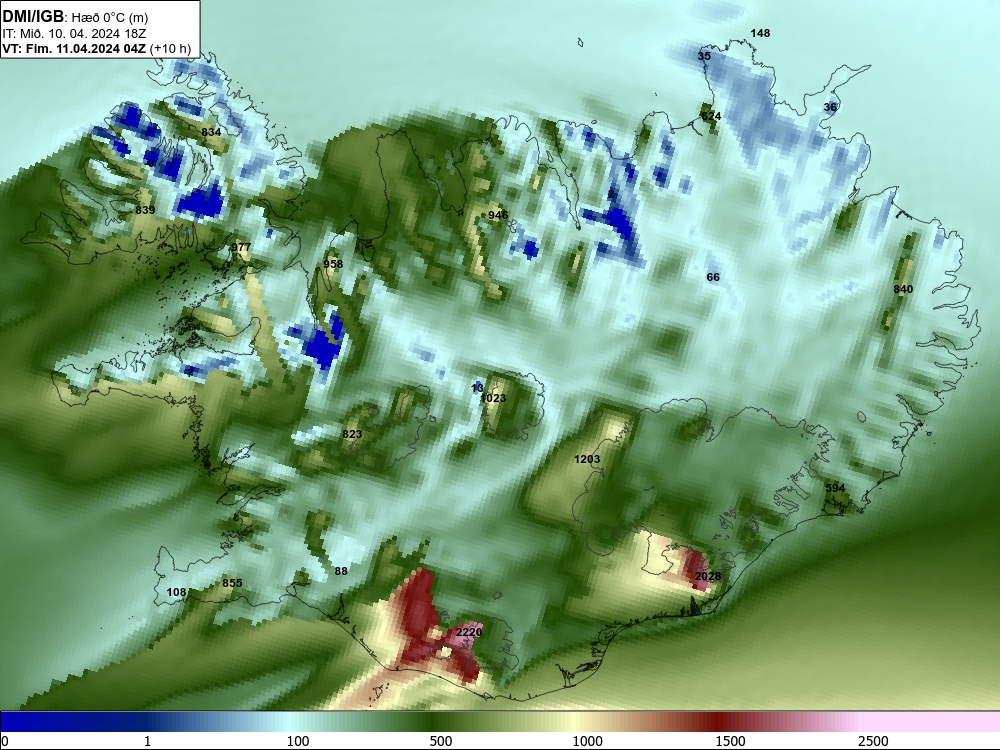The height and width of the screenshot is (750, 1000).
Task: Click the colour scale label 1500
Action: (x=731, y=741)
